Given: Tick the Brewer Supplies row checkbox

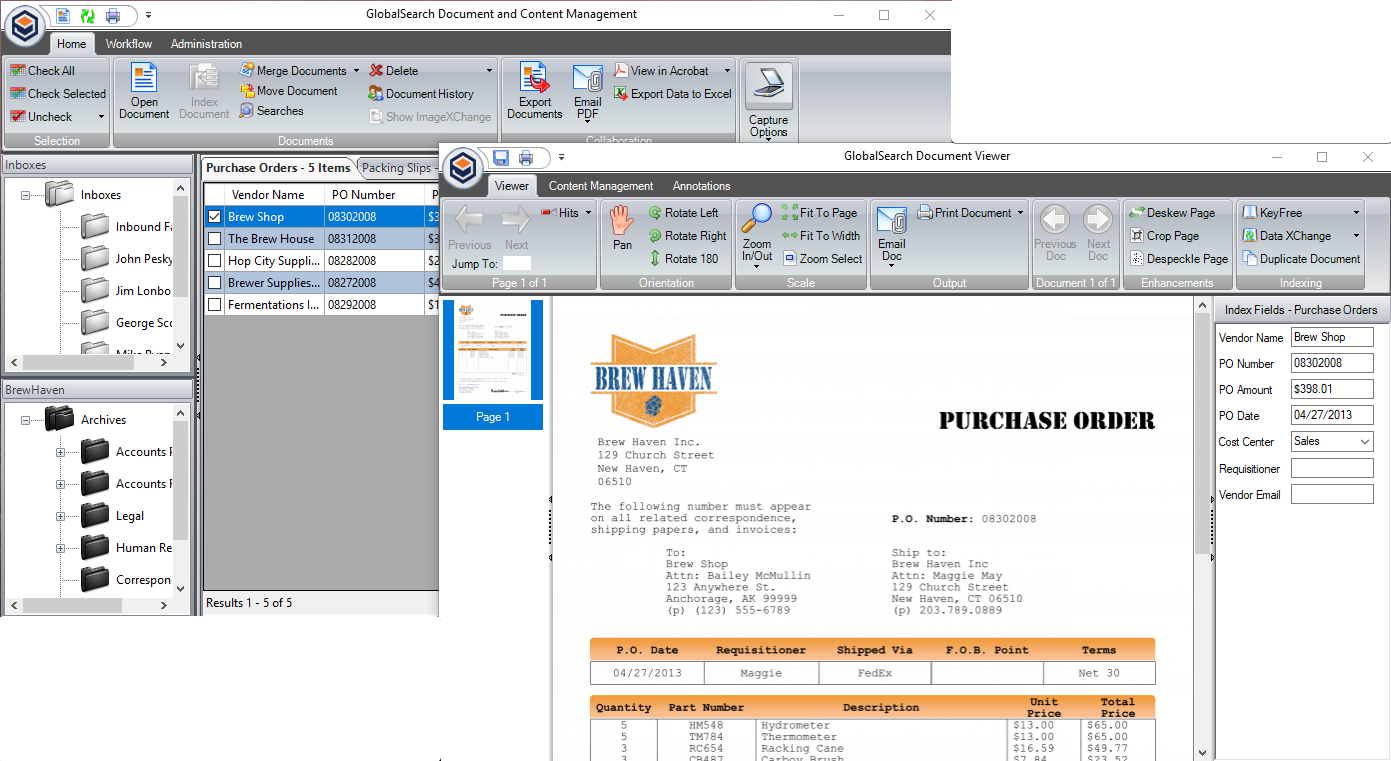Looking at the screenshot, I should pyautogui.click(x=214, y=283).
